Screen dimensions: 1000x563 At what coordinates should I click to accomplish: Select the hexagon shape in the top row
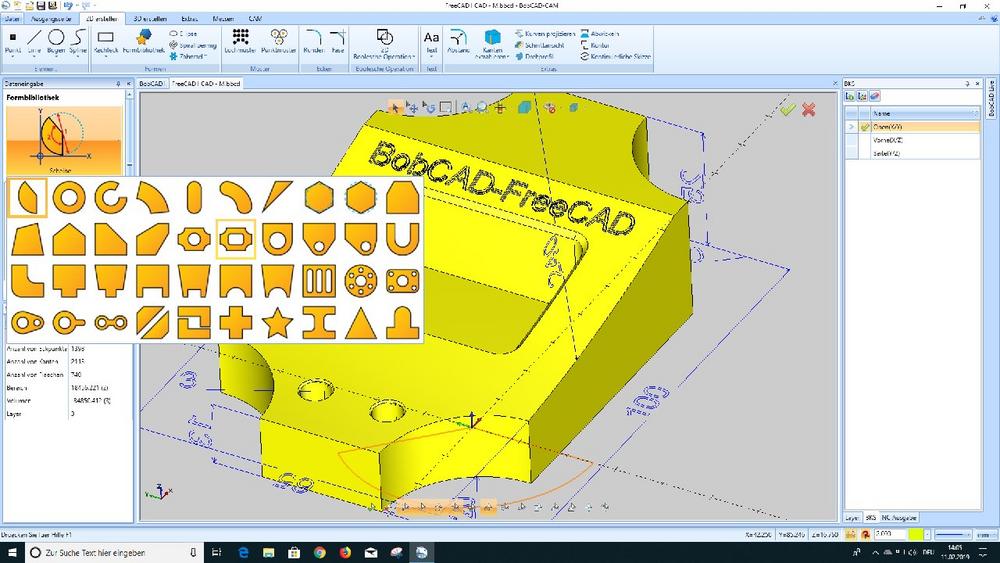318,197
